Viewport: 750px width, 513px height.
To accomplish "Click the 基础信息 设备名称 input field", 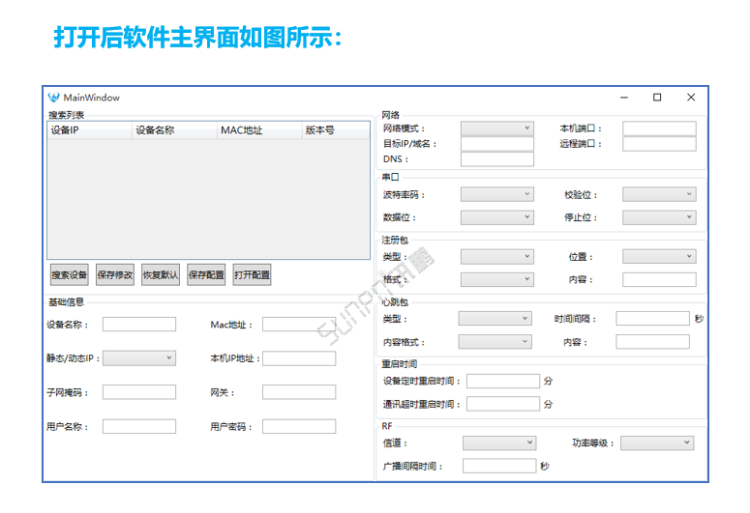I will click(x=139, y=325).
